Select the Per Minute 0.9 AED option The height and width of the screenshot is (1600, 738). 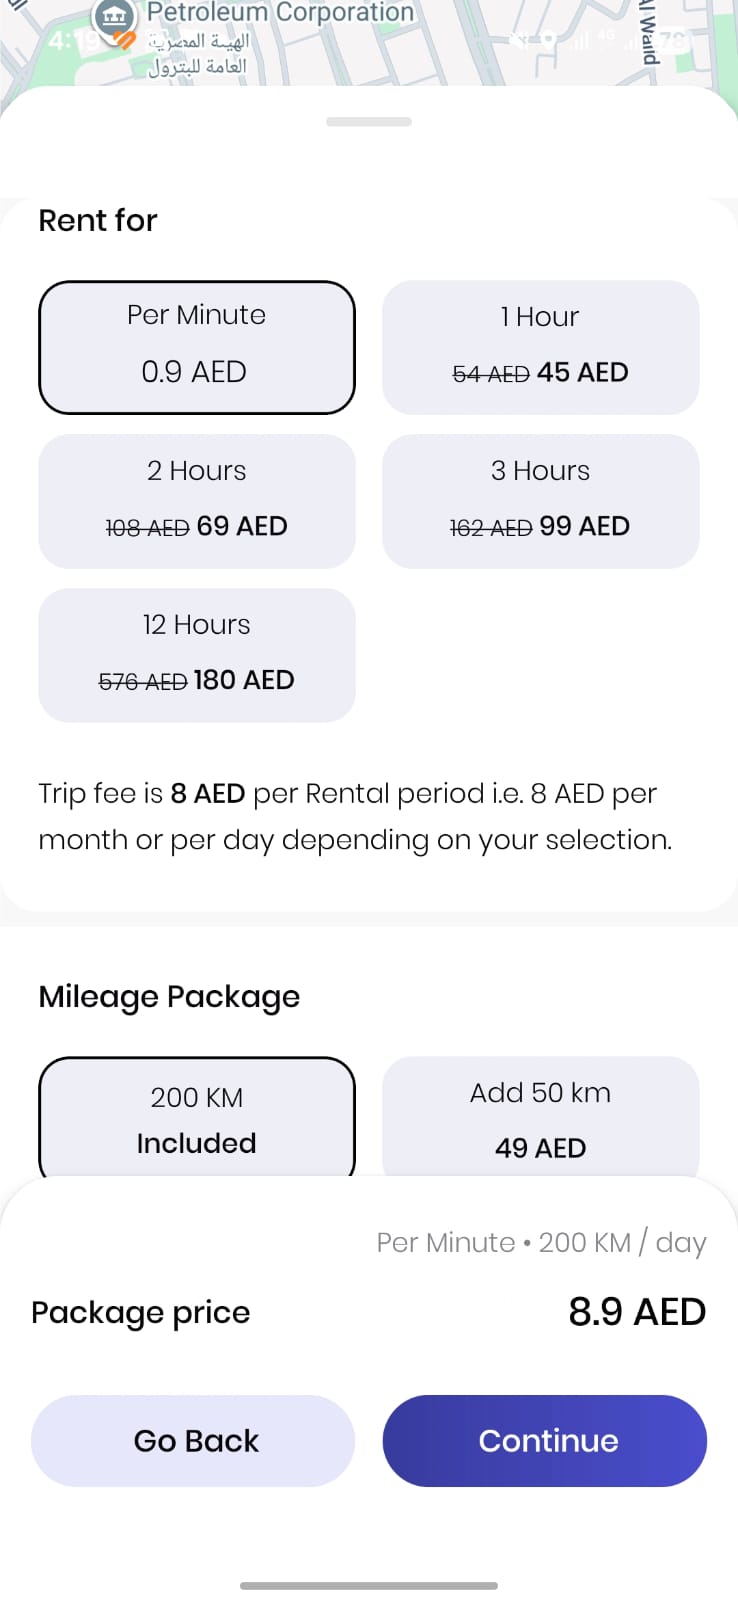tap(197, 347)
